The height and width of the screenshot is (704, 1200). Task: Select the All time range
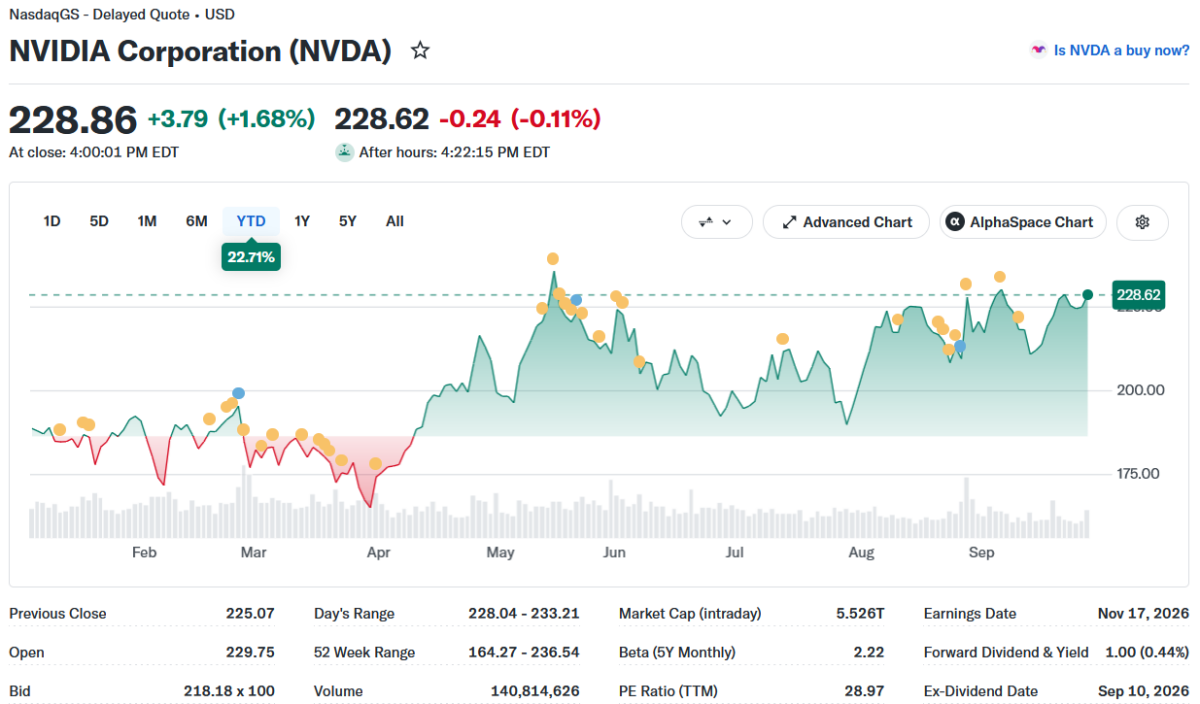click(395, 221)
